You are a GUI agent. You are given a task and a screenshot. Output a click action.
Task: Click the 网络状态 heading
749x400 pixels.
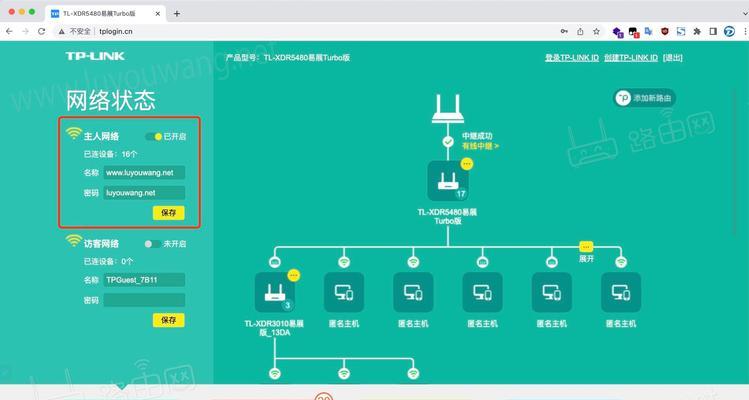pyautogui.click(x=111, y=100)
